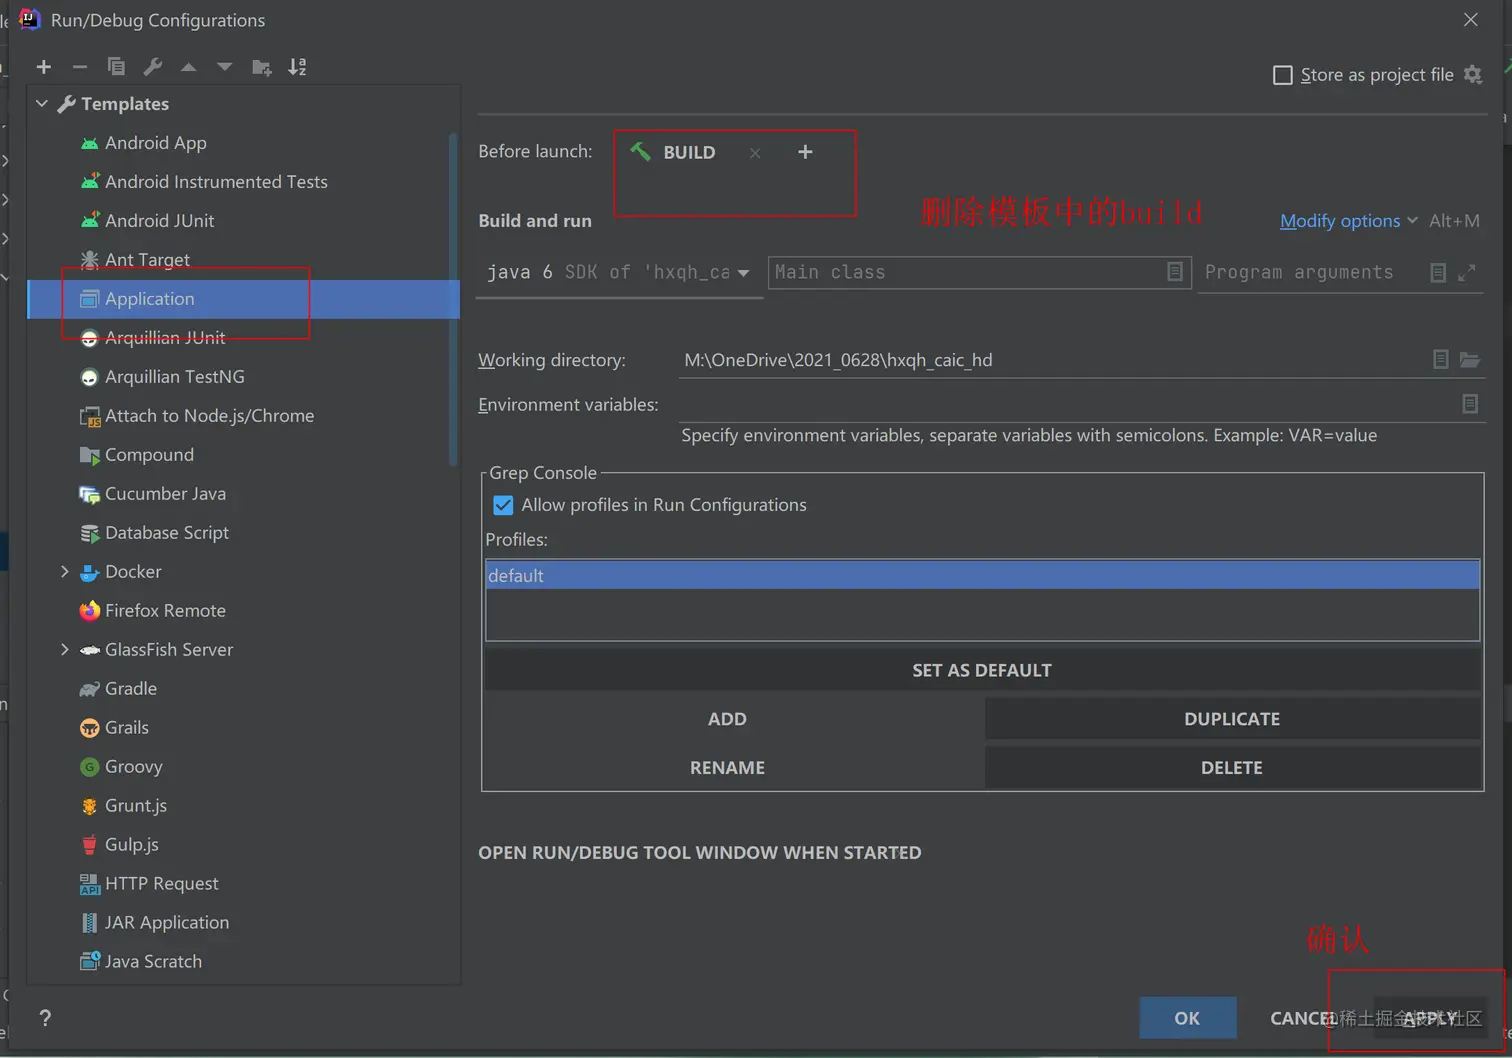Move configuration up with the arrow
This screenshot has height=1058, width=1512.
(x=188, y=67)
